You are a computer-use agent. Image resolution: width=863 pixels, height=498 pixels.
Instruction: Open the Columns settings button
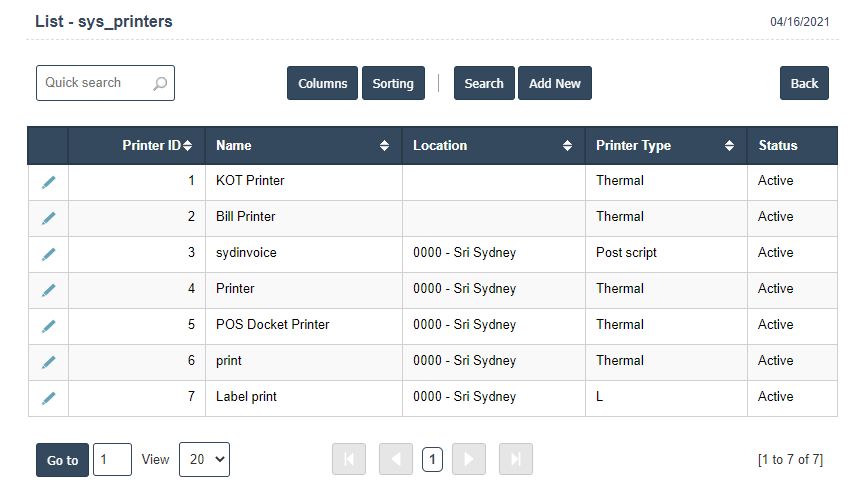322,84
